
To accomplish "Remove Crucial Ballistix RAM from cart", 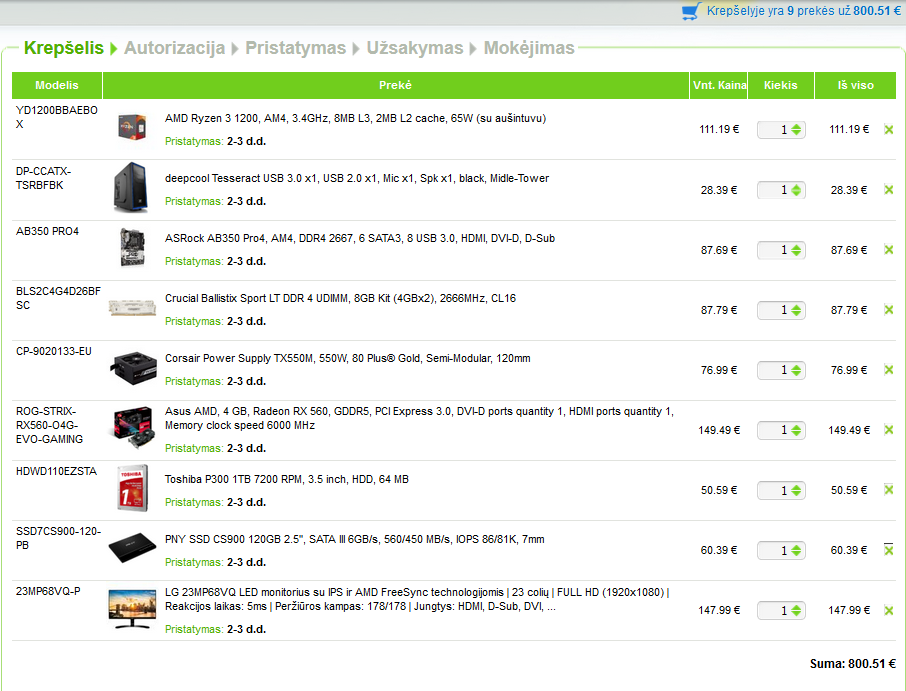I will [889, 310].
